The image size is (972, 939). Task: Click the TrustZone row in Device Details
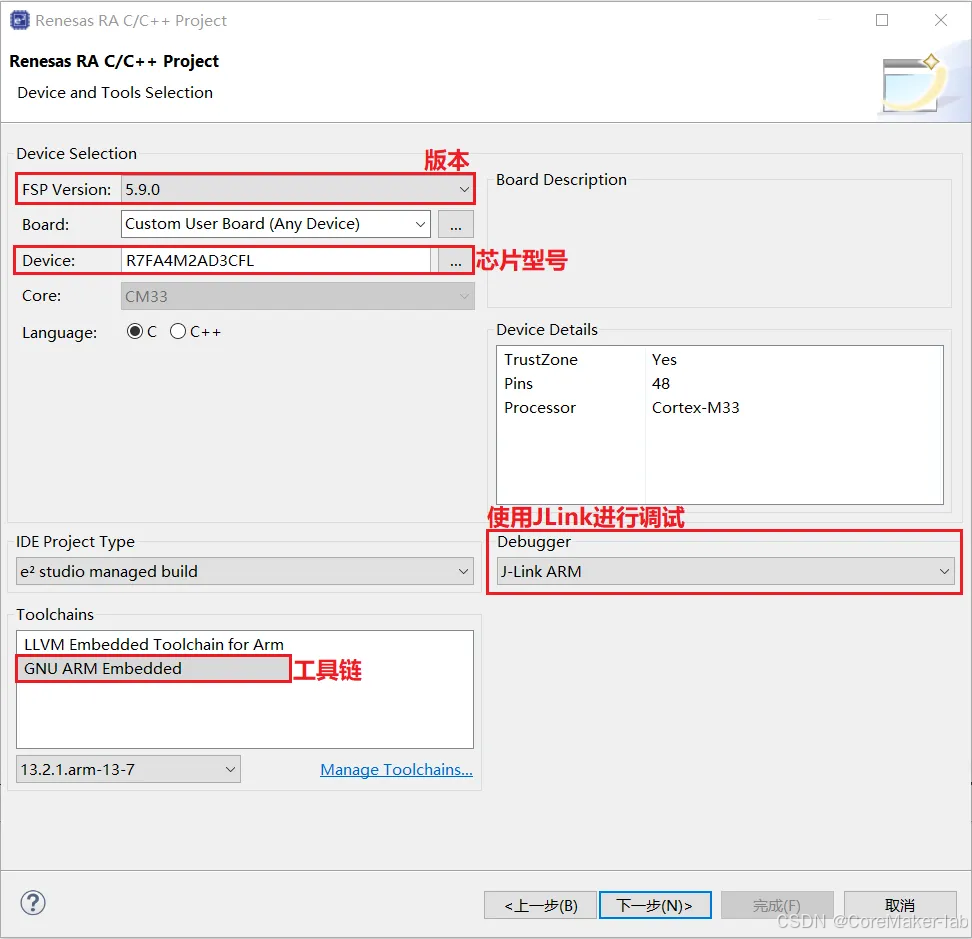point(720,359)
